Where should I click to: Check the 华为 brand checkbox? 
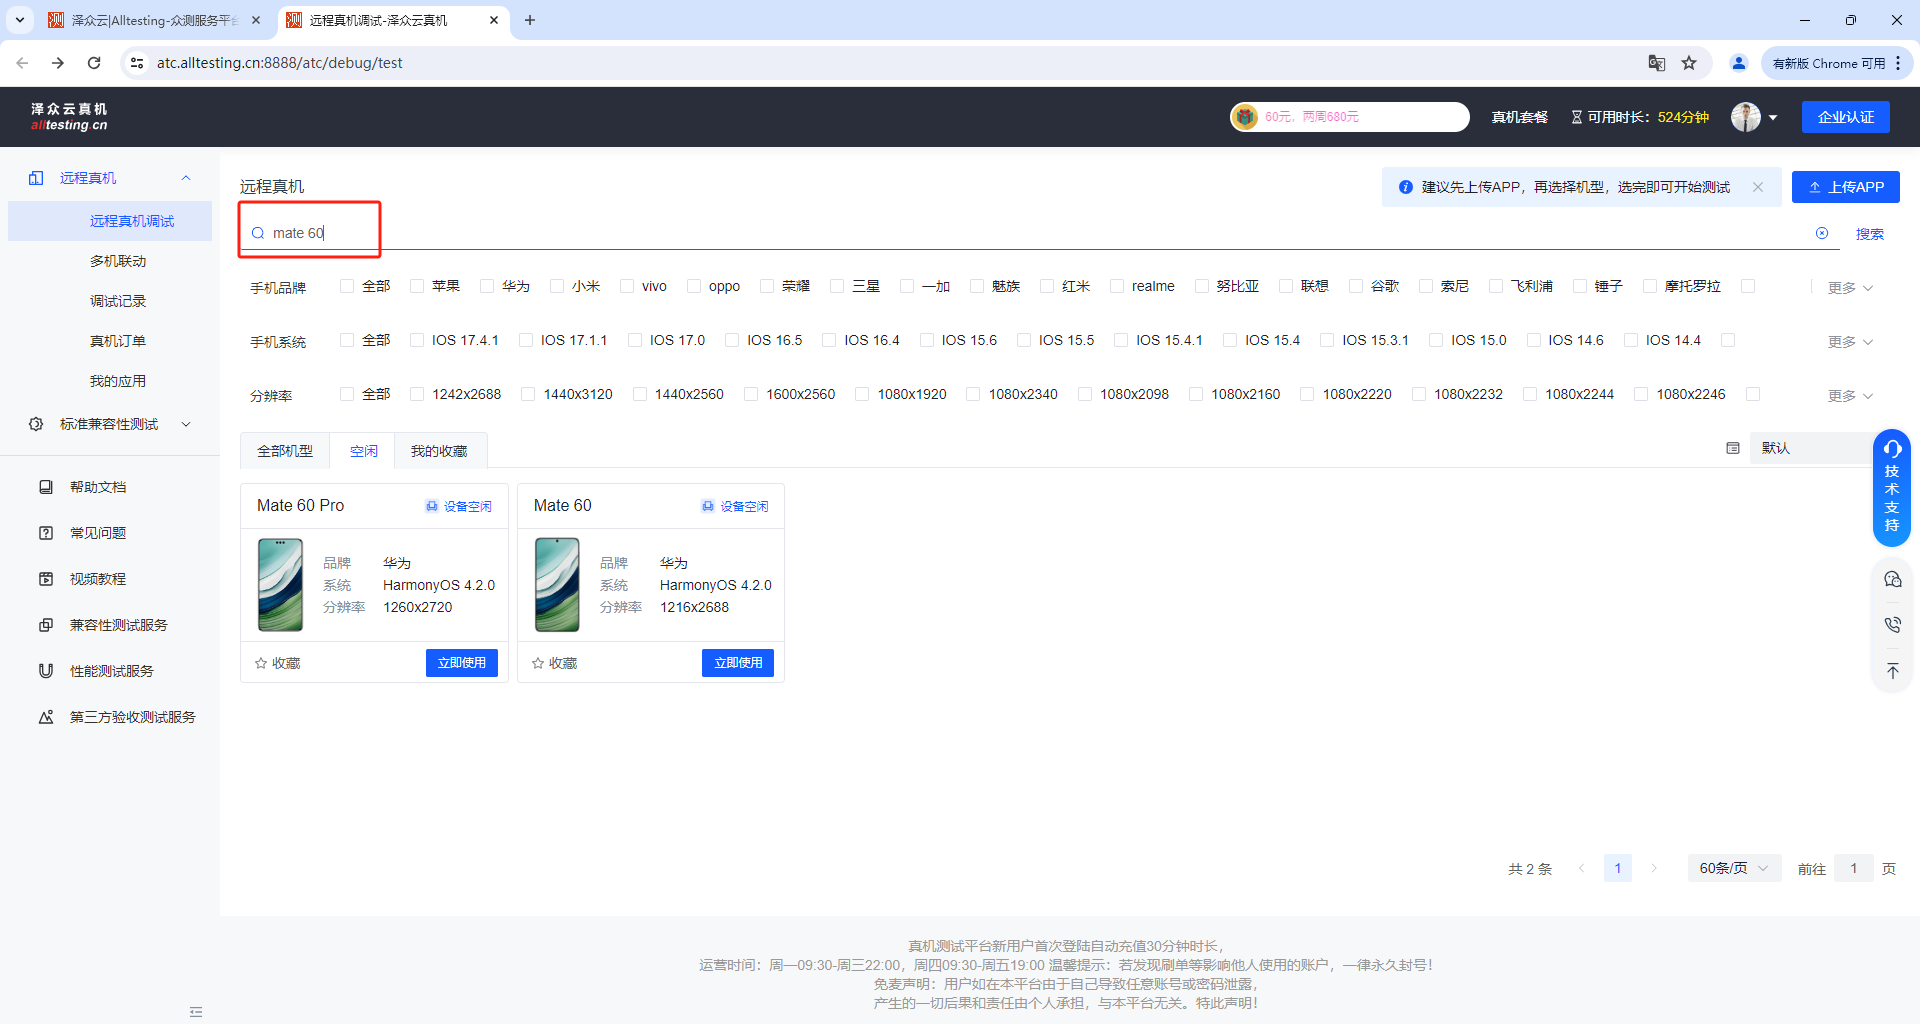[488, 286]
